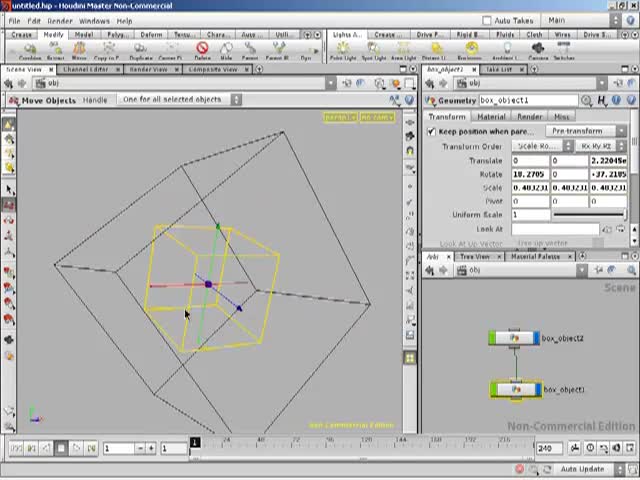
Task: Open the File menu
Action: pos(14,21)
